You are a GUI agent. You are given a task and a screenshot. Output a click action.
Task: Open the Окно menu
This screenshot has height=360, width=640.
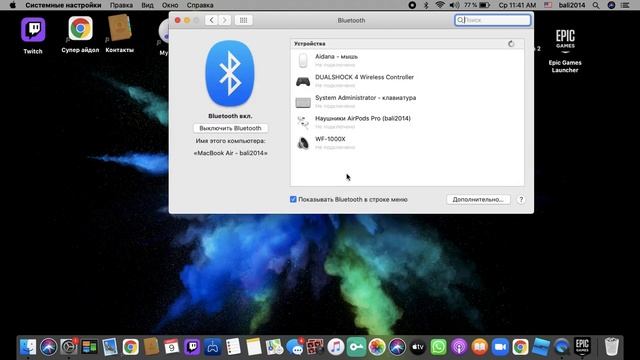[x=170, y=5]
